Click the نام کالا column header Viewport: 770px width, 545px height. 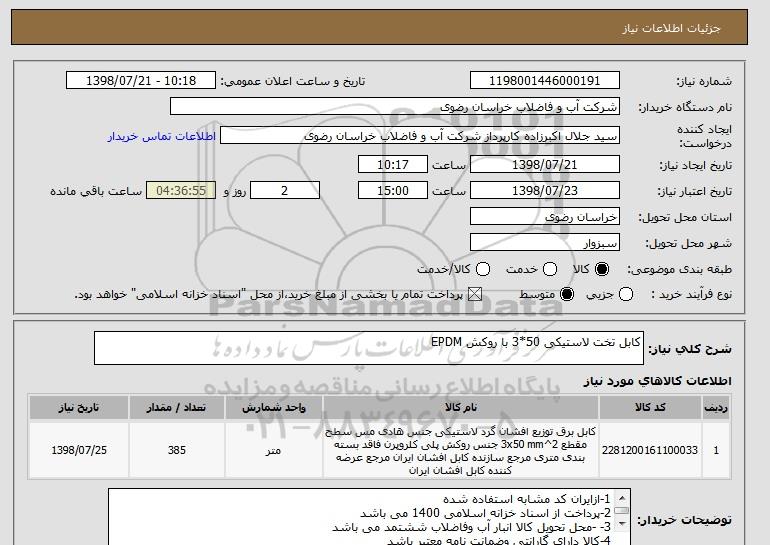[461, 408]
